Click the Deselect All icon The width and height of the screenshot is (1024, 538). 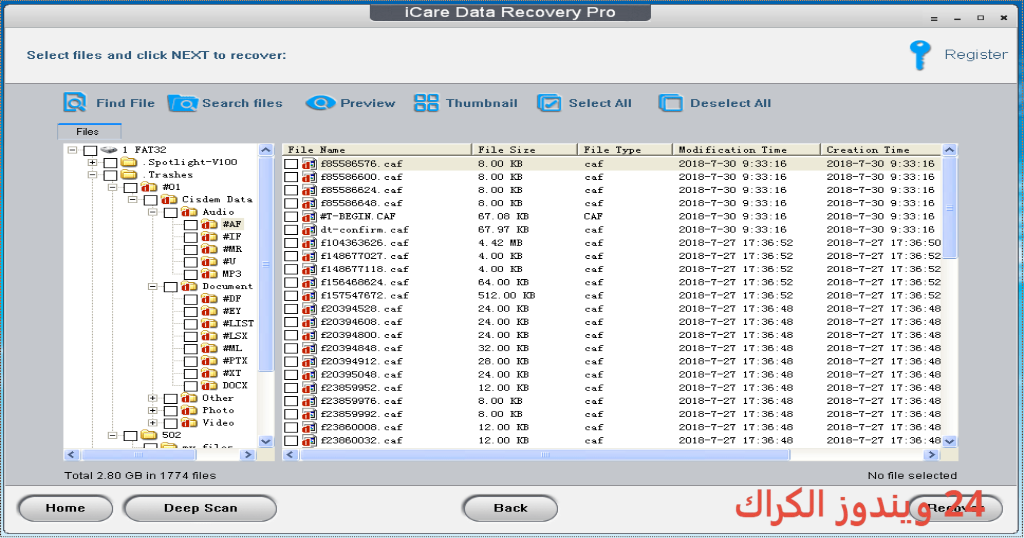(670, 103)
